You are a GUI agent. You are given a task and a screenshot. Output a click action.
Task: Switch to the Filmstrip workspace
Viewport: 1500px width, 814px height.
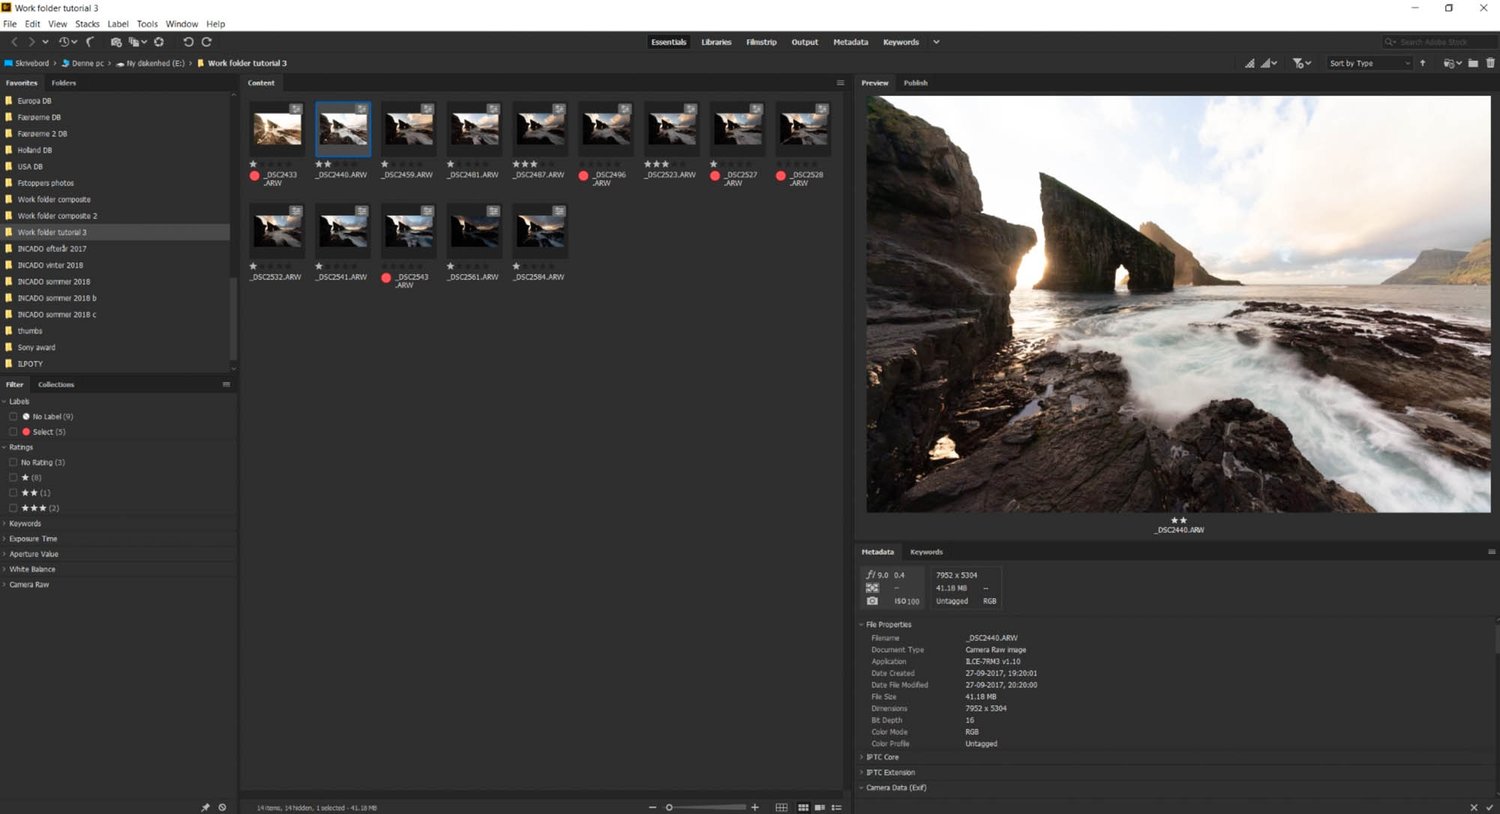tap(761, 42)
